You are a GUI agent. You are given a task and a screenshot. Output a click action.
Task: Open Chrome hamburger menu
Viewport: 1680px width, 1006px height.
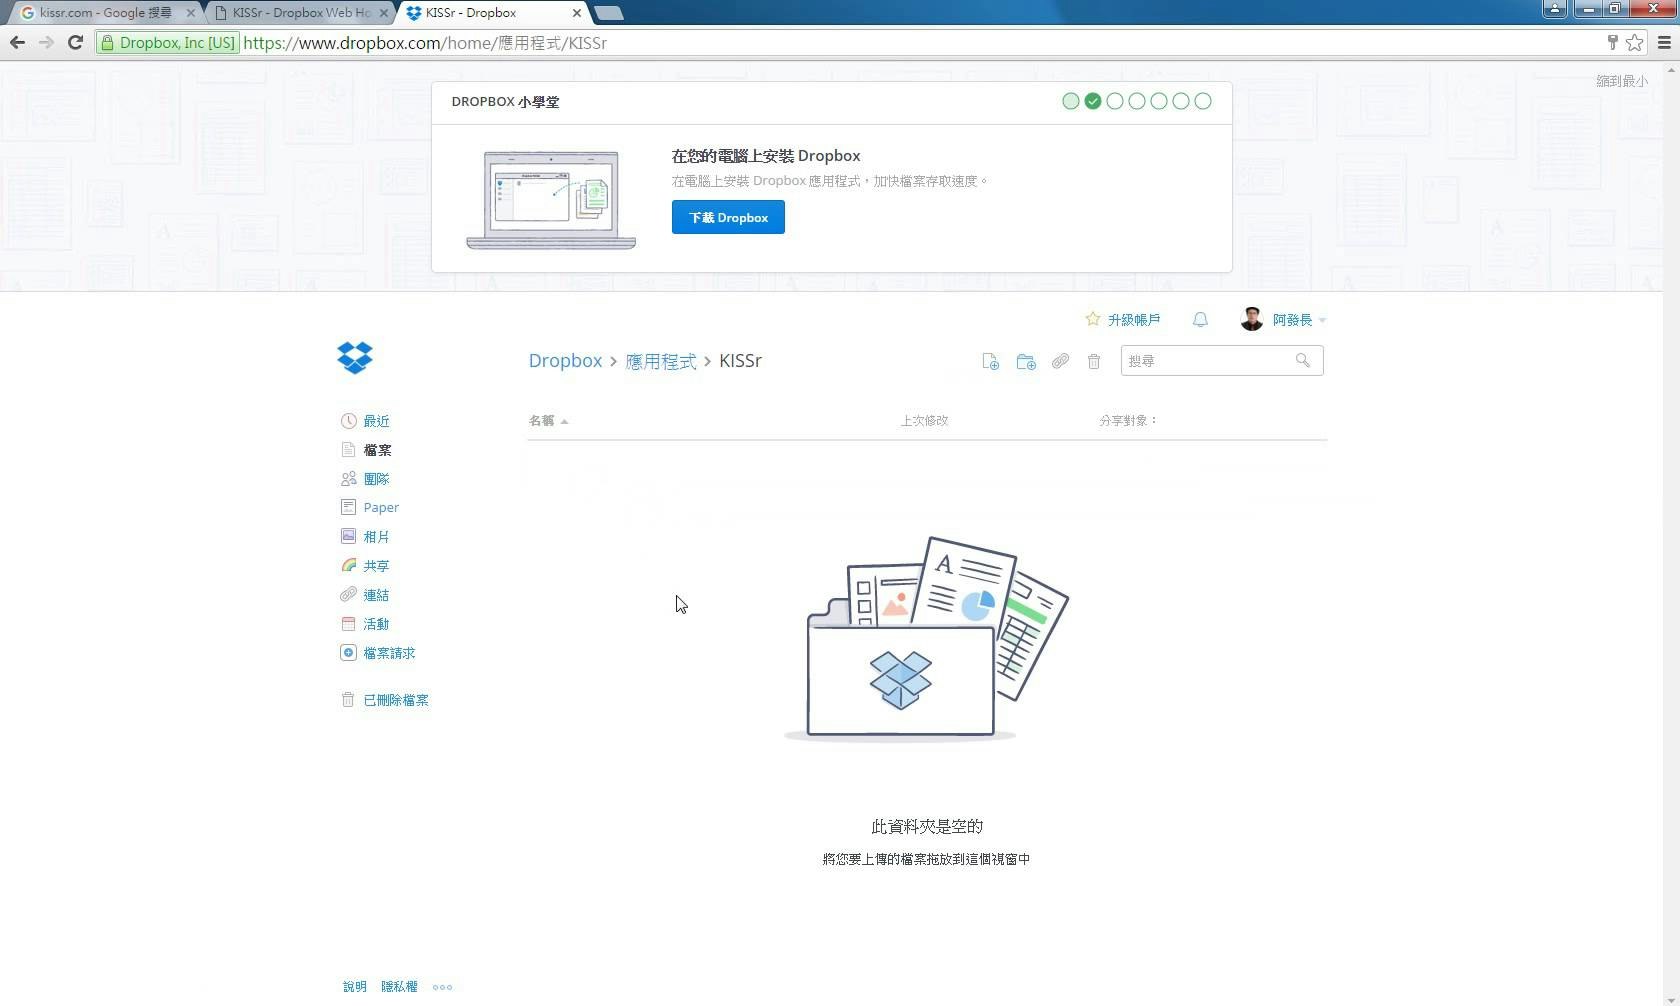coord(1664,42)
